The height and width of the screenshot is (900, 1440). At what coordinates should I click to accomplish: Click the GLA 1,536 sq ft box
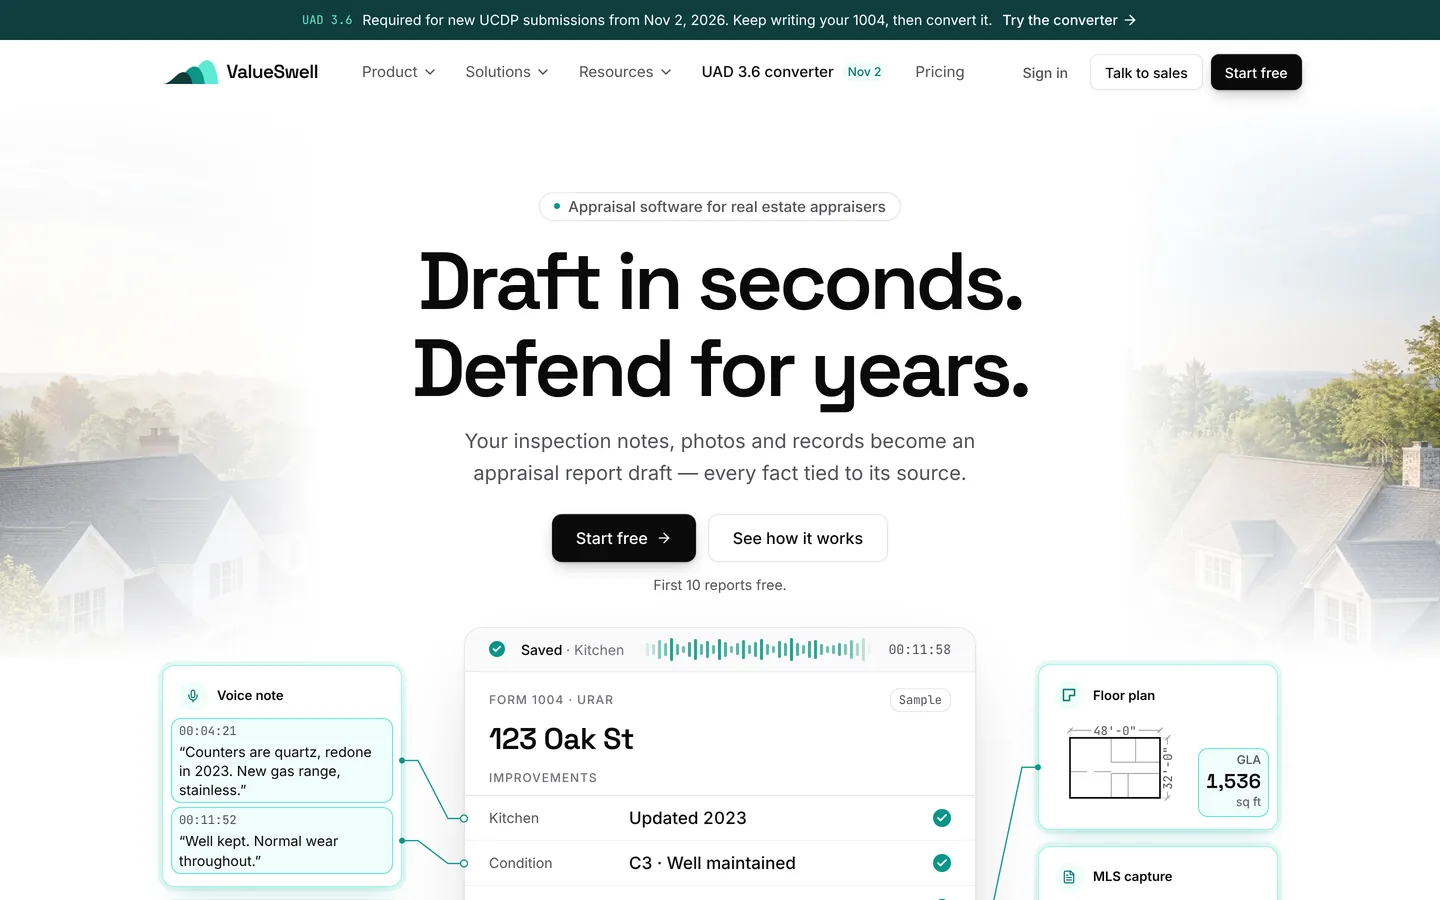click(1233, 782)
